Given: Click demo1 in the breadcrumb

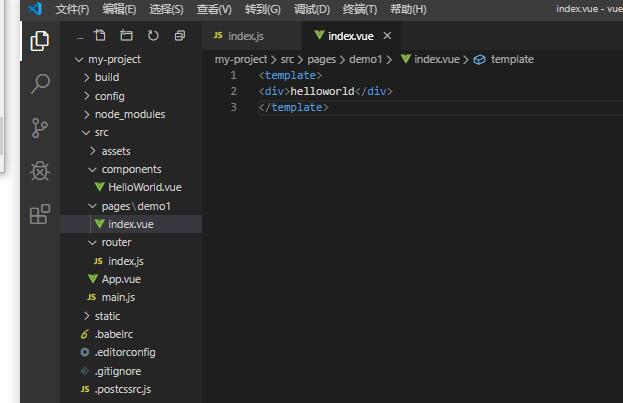Looking at the screenshot, I should (x=366, y=60).
